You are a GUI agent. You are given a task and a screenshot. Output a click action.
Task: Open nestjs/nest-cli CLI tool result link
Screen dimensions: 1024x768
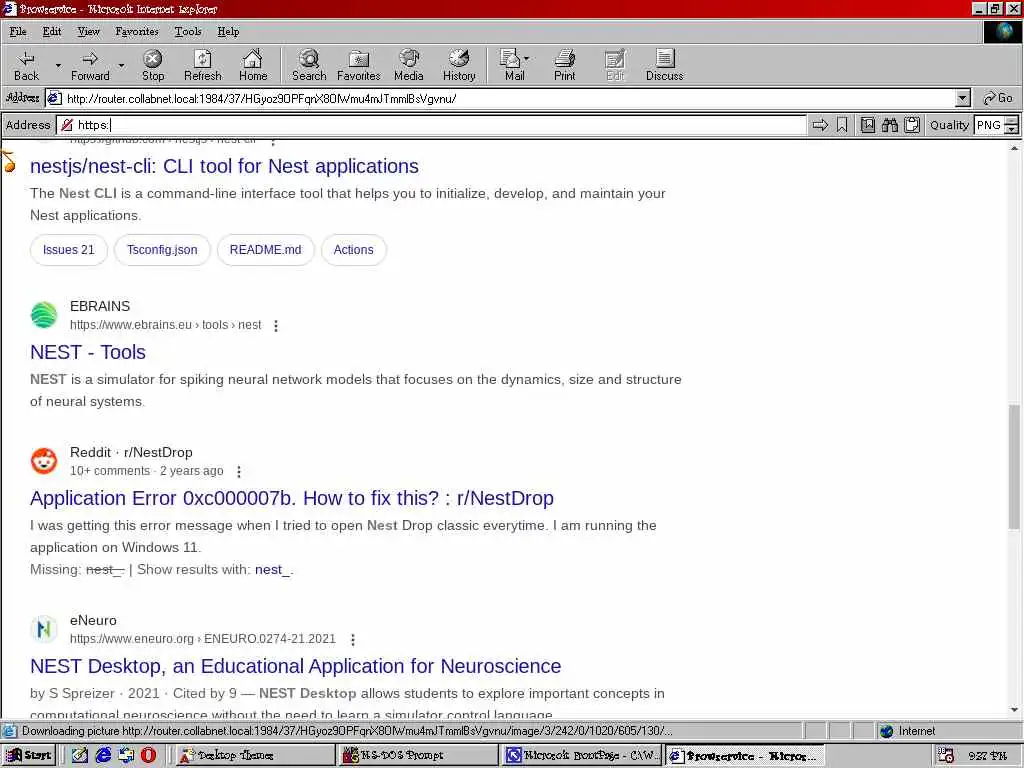(224, 166)
